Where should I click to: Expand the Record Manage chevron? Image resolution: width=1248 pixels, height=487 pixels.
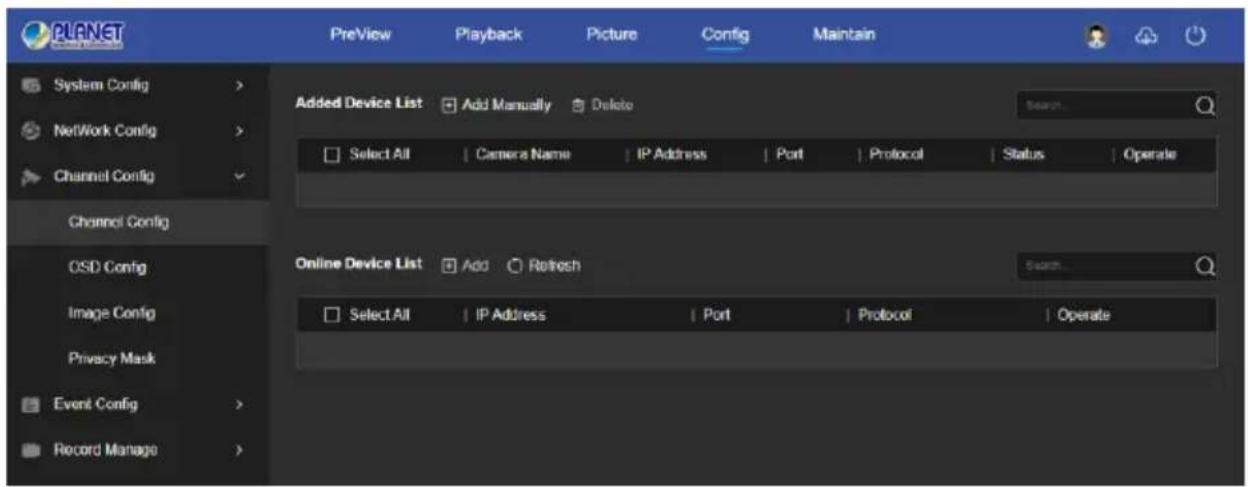[238, 450]
